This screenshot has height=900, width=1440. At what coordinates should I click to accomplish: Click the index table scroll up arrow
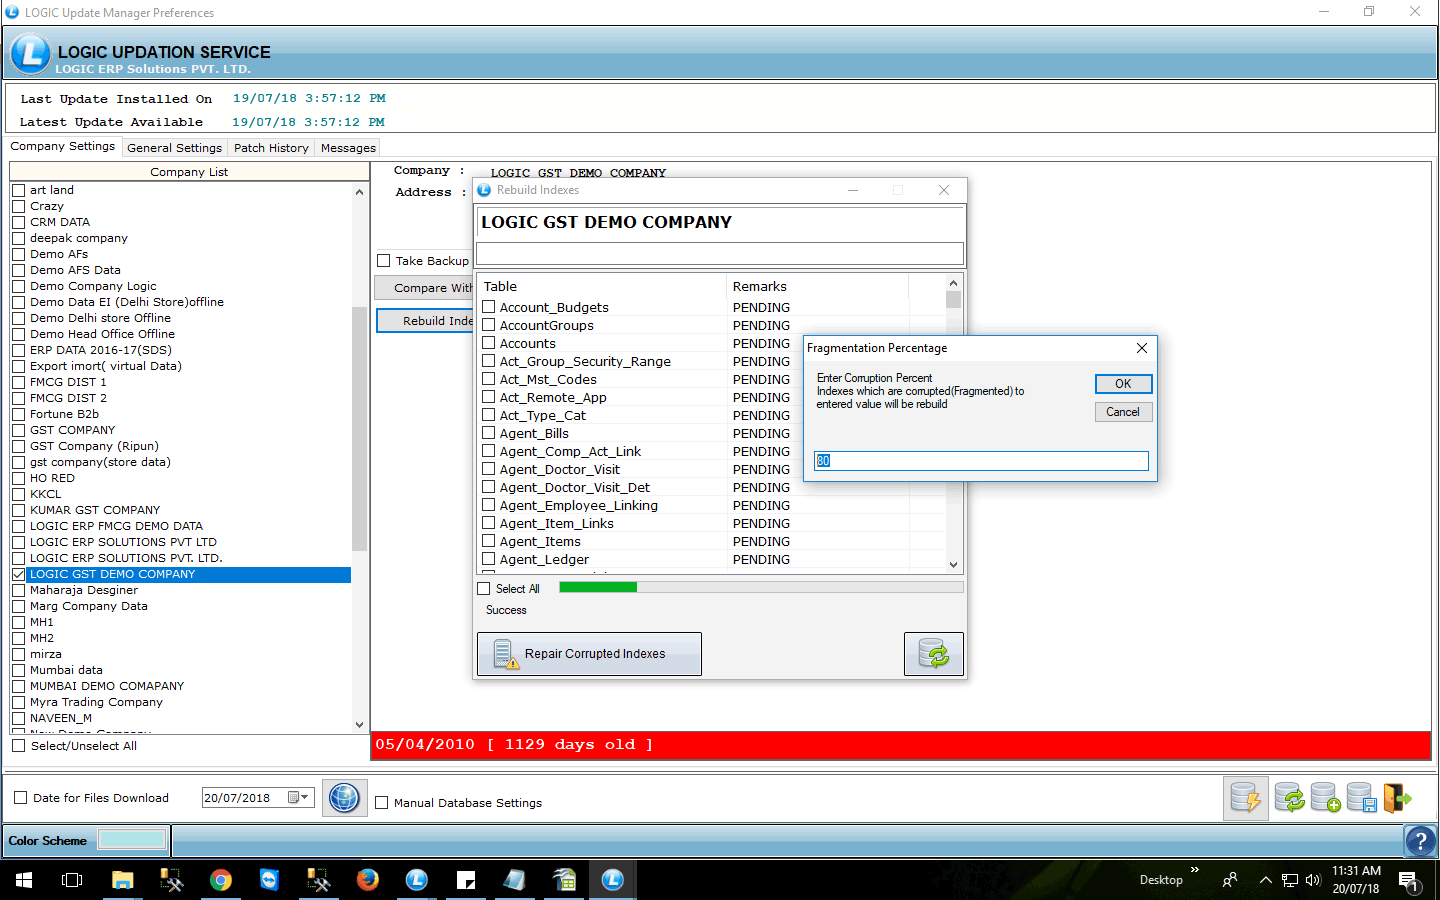[953, 283]
